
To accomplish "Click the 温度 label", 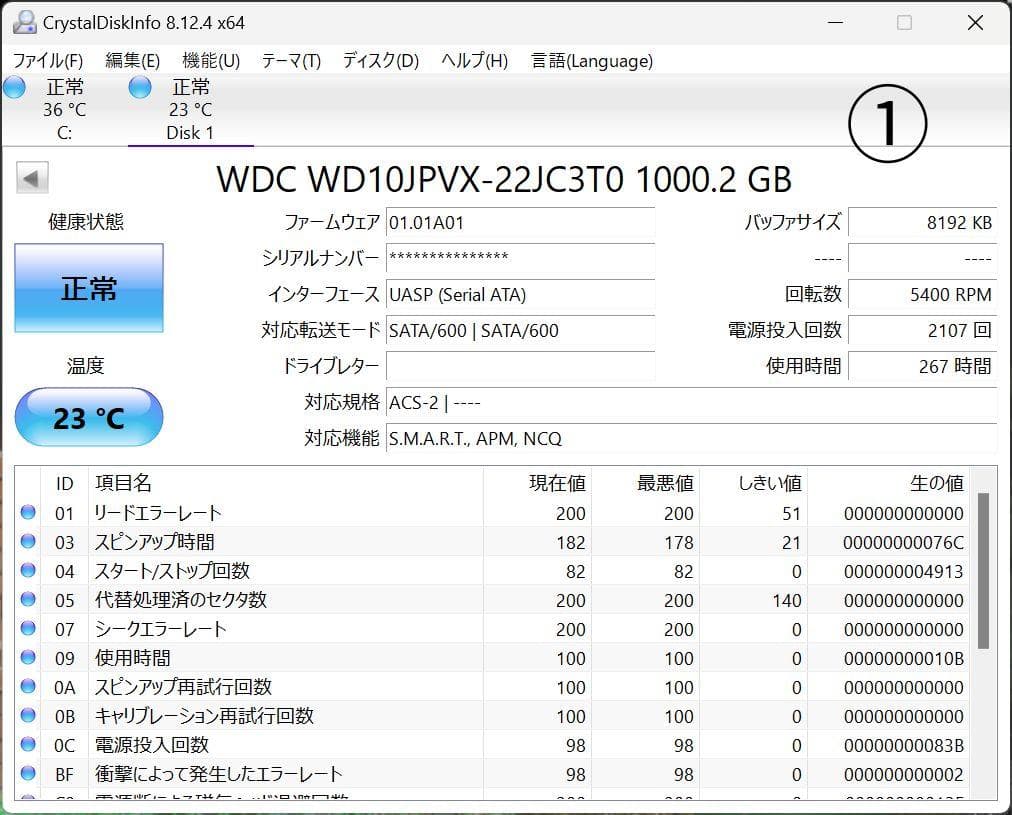I will [x=85, y=366].
